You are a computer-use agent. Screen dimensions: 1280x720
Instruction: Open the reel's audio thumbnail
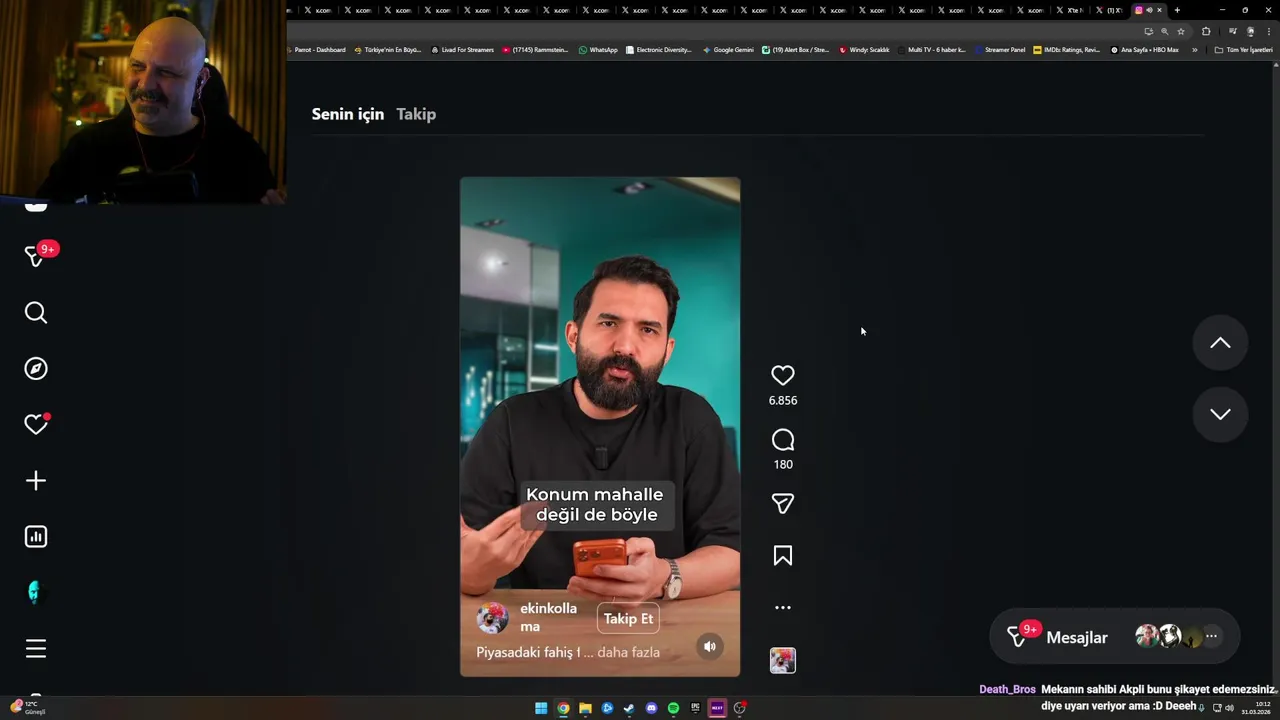tap(783, 660)
